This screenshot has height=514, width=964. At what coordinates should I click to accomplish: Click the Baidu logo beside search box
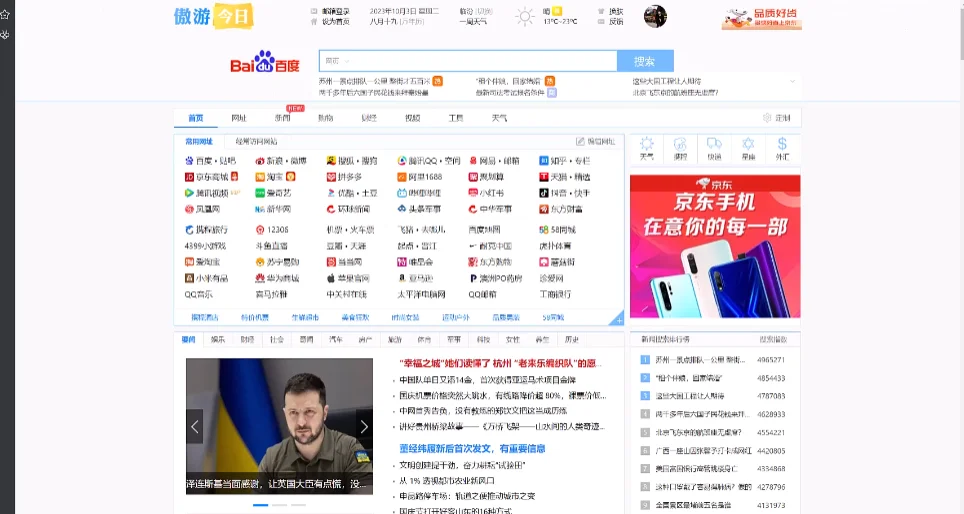[265, 61]
